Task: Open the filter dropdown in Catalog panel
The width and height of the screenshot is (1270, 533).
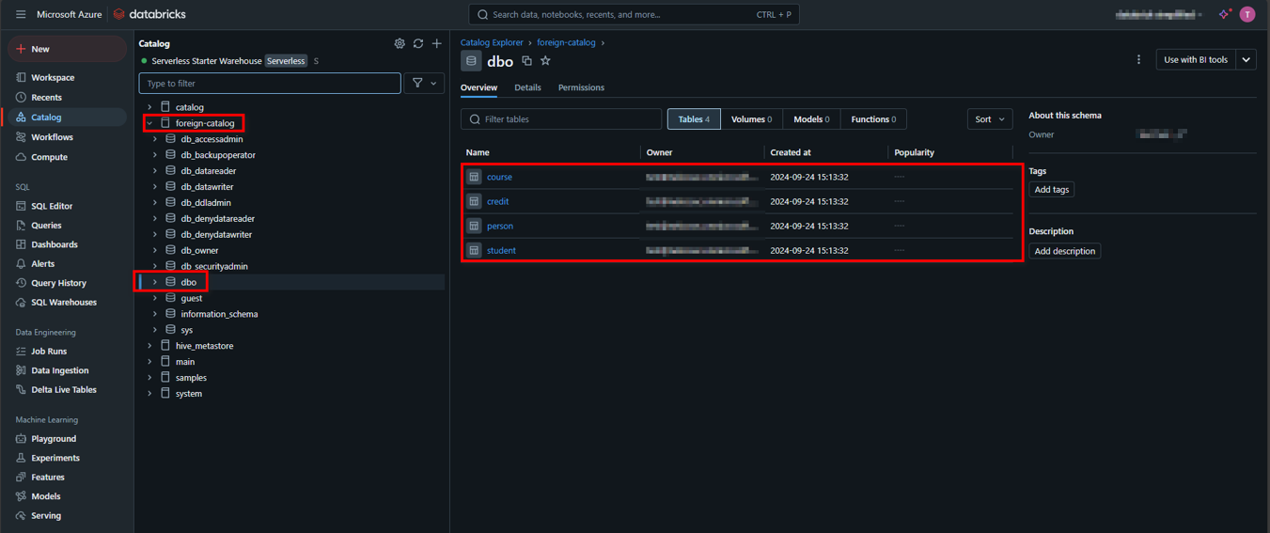Action: coord(425,83)
